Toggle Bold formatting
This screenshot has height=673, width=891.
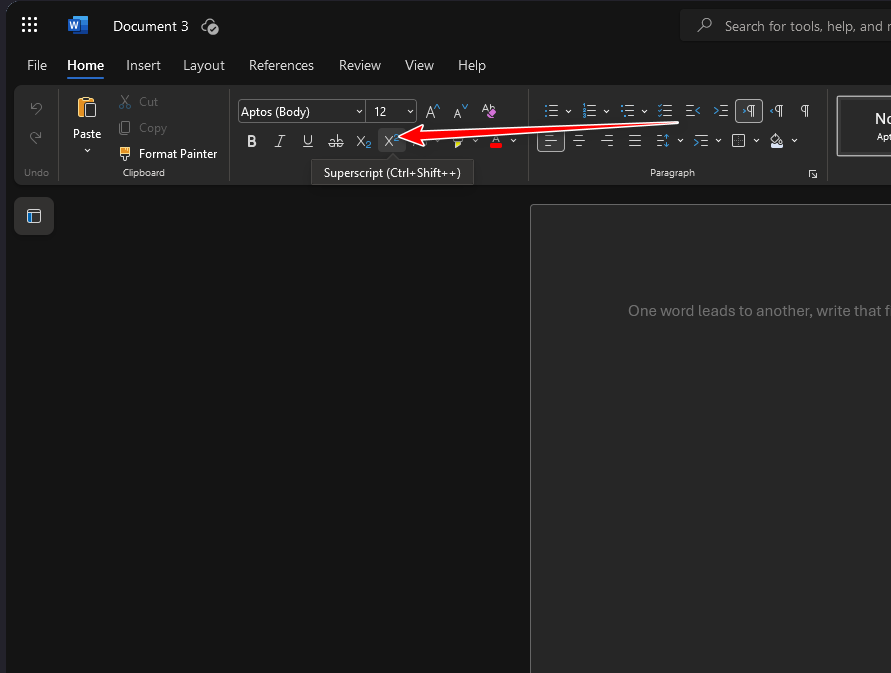pyautogui.click(x=252, y=141)
